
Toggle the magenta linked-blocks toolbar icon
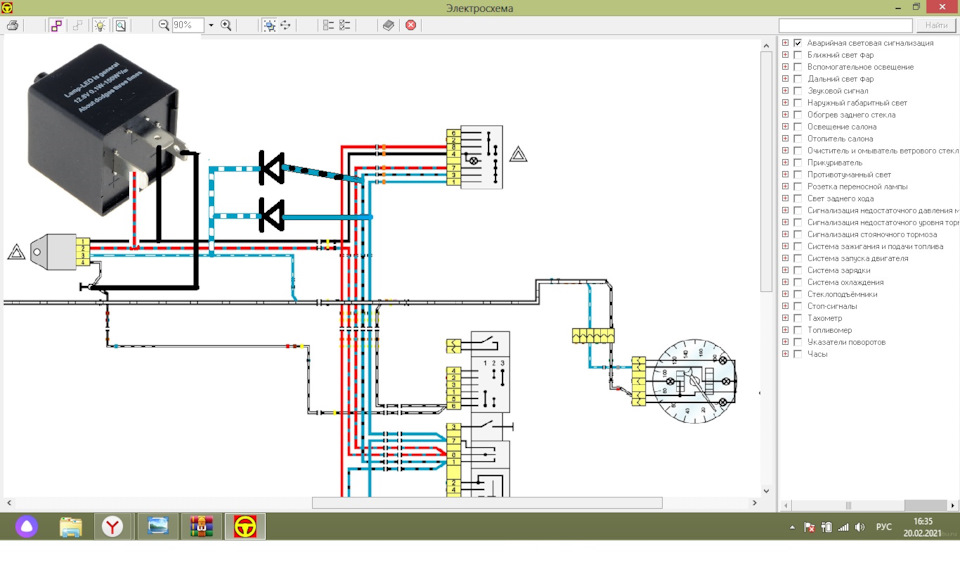tap(56, 25)
